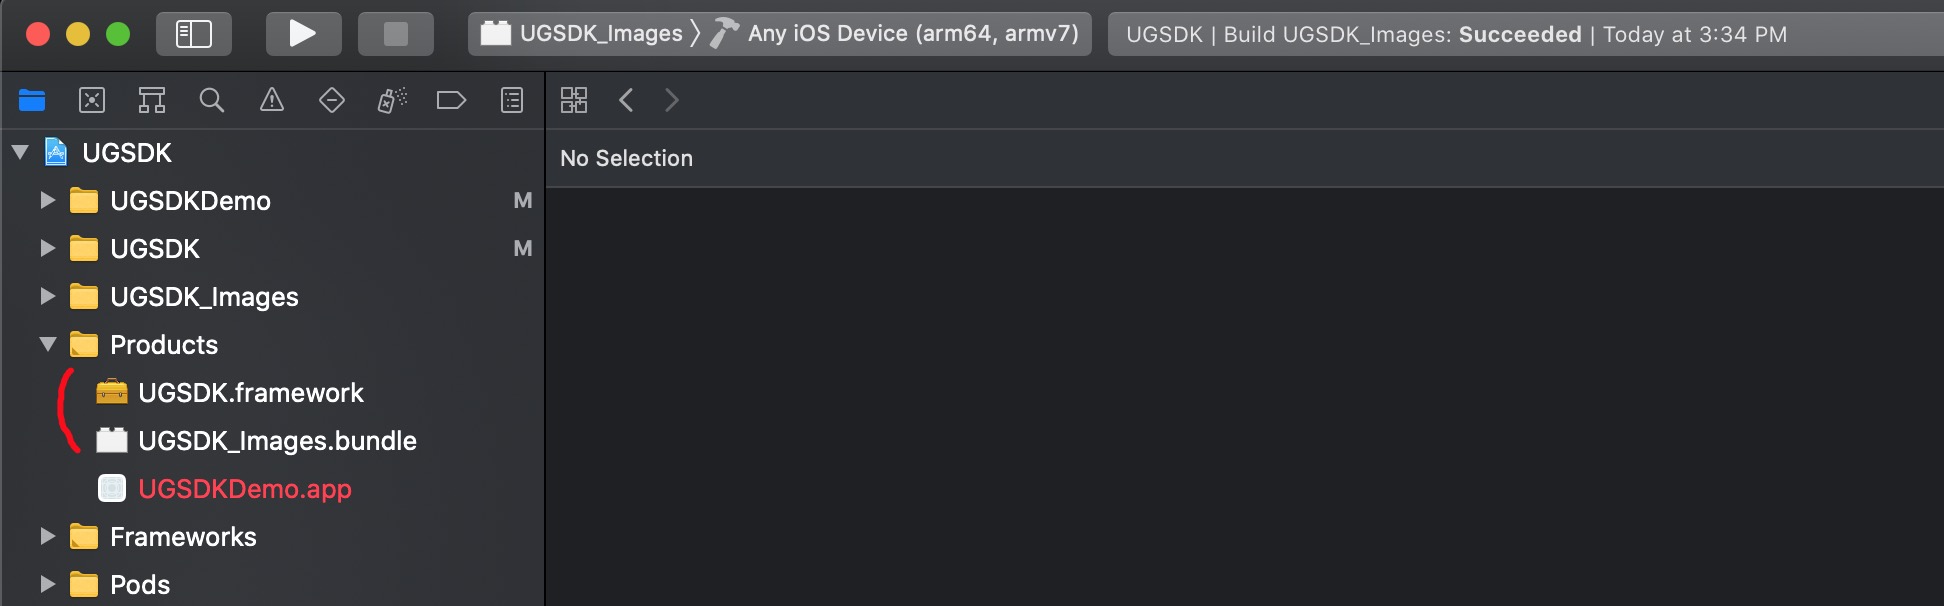This screenshot has height=606, width=1944.
Task: Open the Debug navigator spray icon
Action: [x=392, y=100]
